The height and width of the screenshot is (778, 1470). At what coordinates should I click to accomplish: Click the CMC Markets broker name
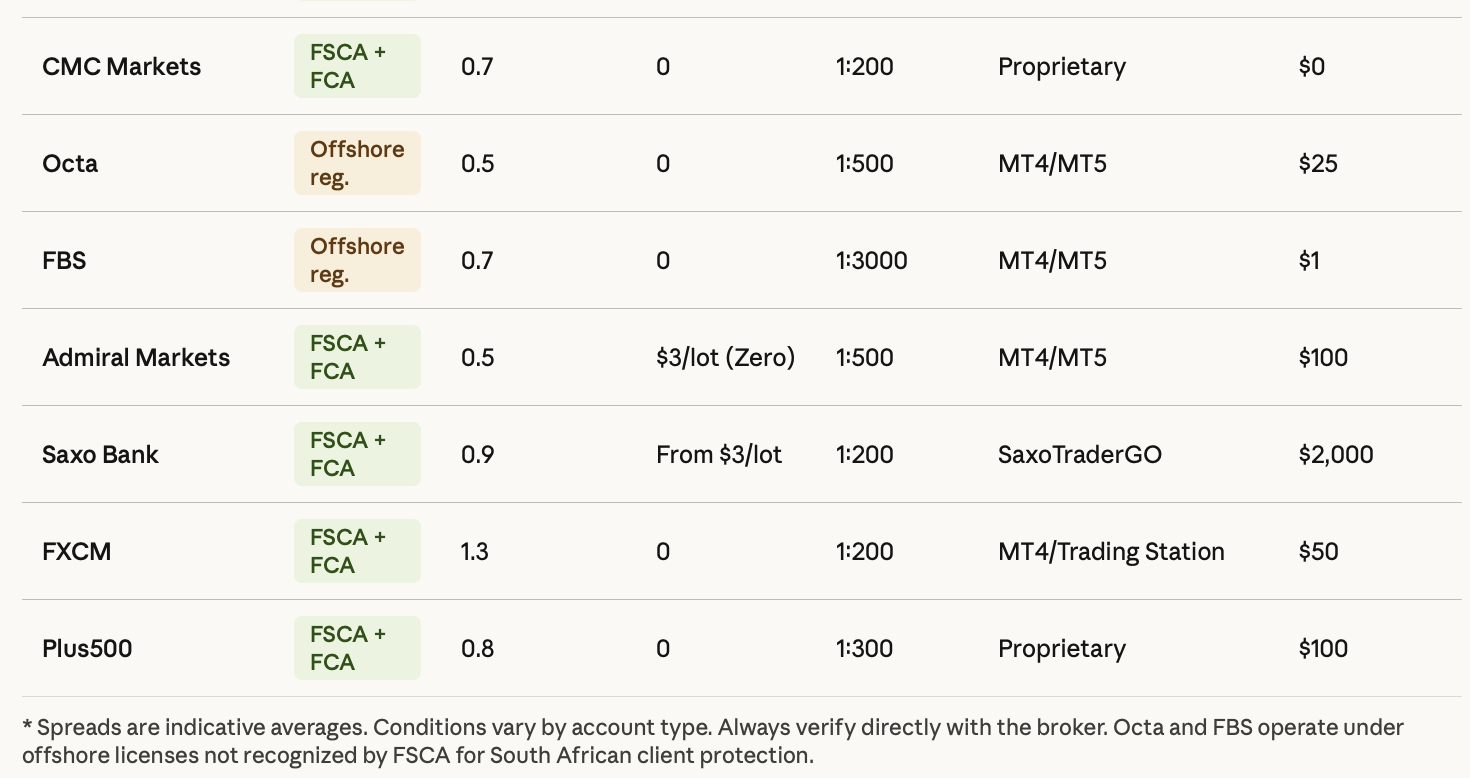point(121,67)
